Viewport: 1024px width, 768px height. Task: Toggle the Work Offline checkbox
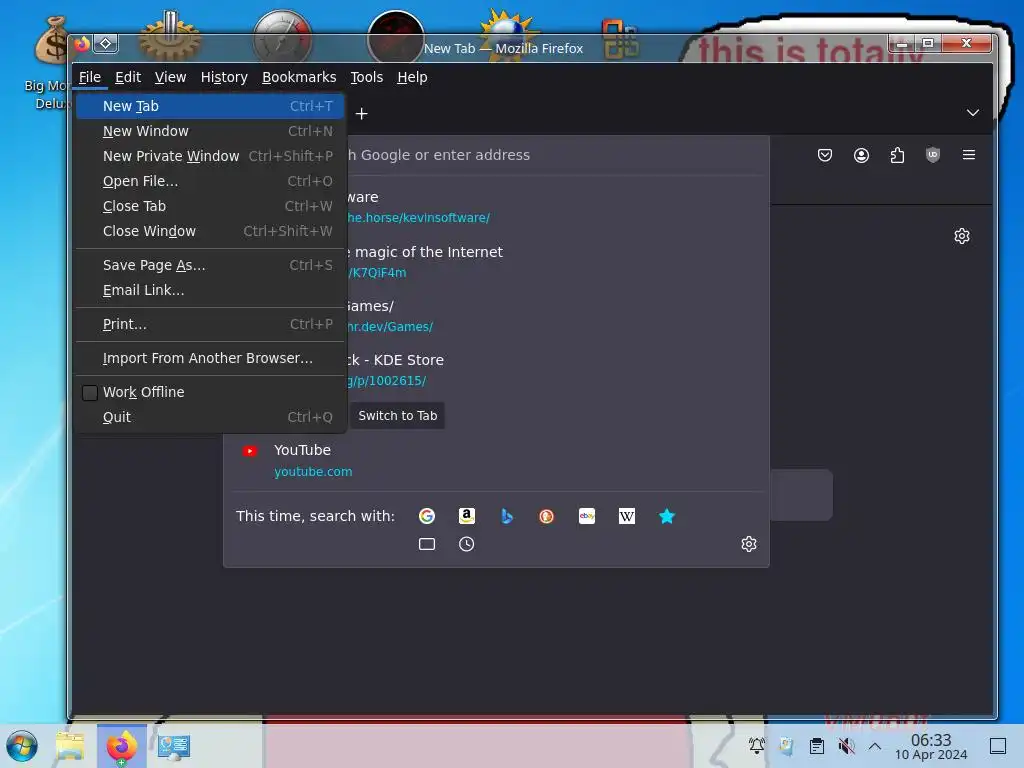coord(89,392)
